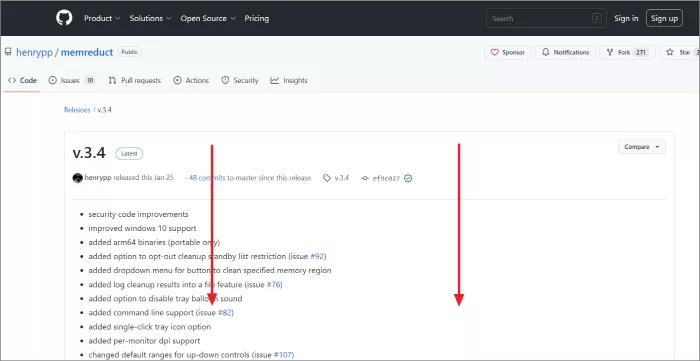Image resolution: width=700 pixels, height=361 pixels.
Task: Open the 48 commits link
Action: pos(207,178)
